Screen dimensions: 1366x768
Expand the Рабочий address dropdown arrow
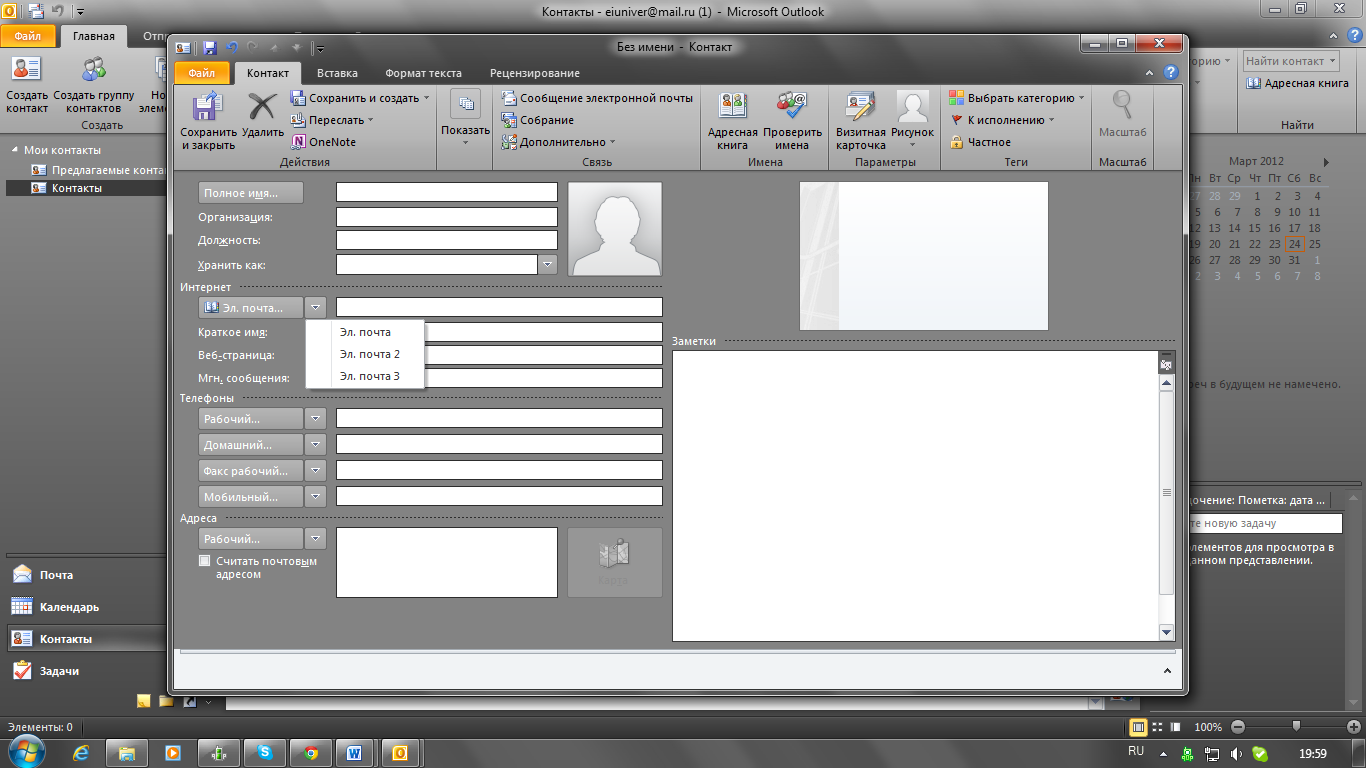coord(316,539)
